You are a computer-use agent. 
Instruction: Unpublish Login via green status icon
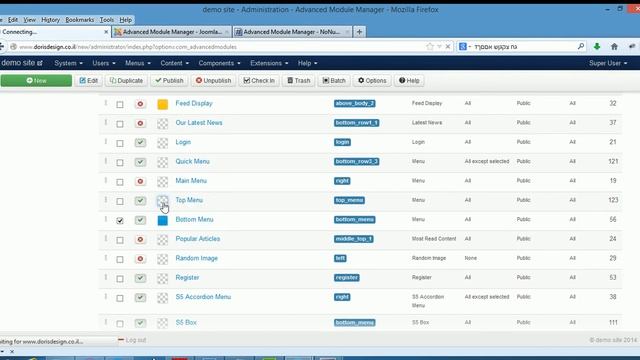click(x=140, y=142)
